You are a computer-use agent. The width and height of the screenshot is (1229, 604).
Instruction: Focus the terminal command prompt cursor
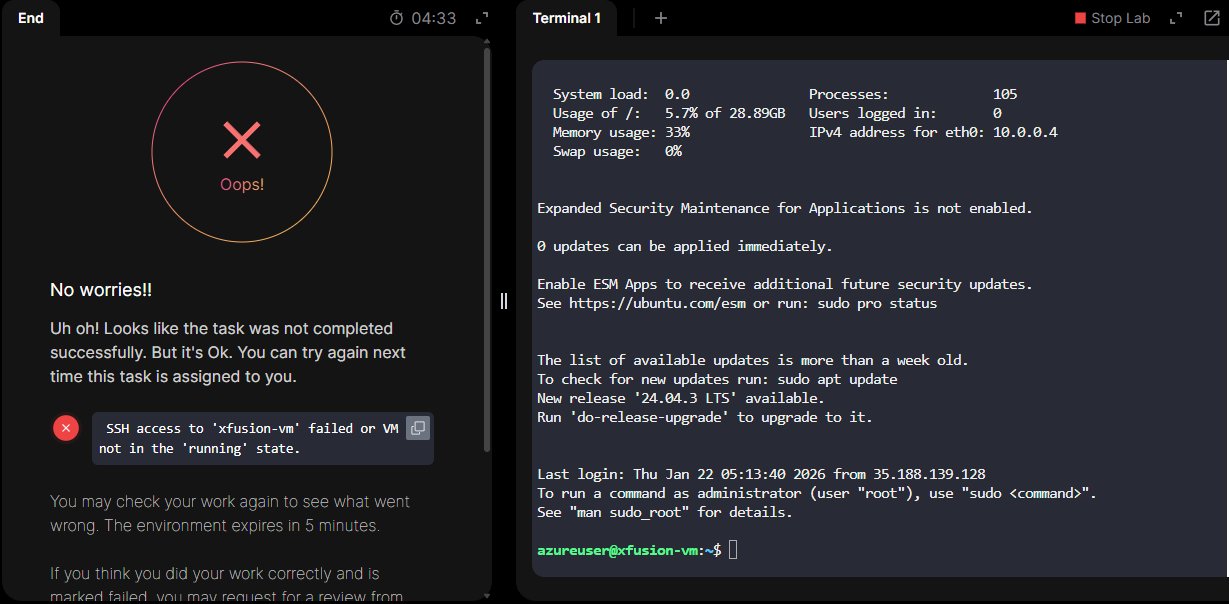[x=733, y=550]
